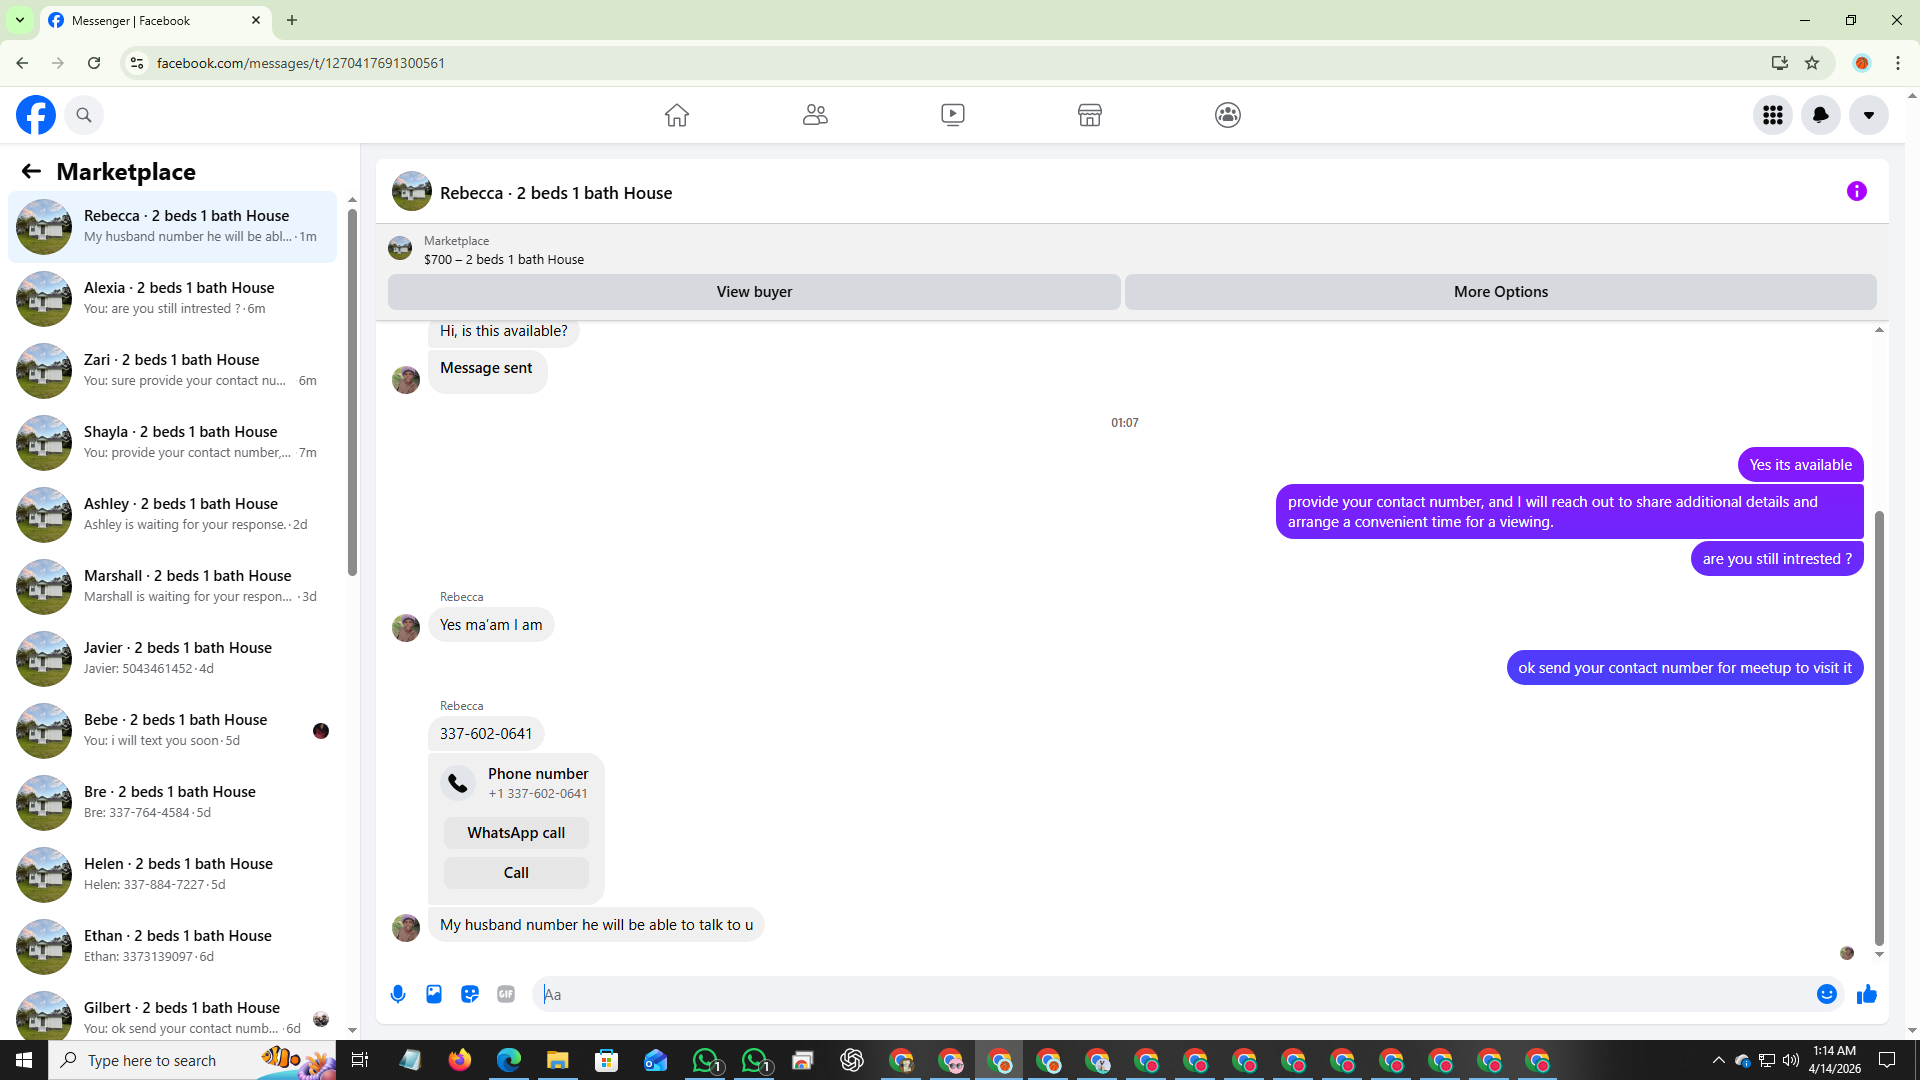Viewport: 1920px width, 1080px height.
Task: Go to Facebook Home tab
Action: [676, 115]
